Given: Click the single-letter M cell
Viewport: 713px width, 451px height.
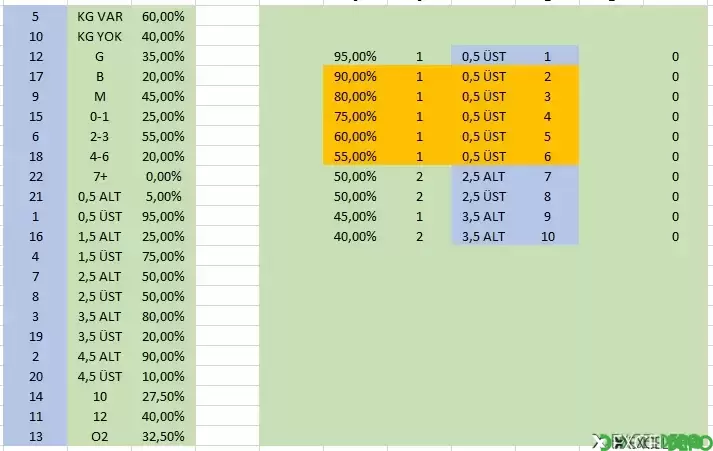Looking at the screenshot, I should point(100,96).
